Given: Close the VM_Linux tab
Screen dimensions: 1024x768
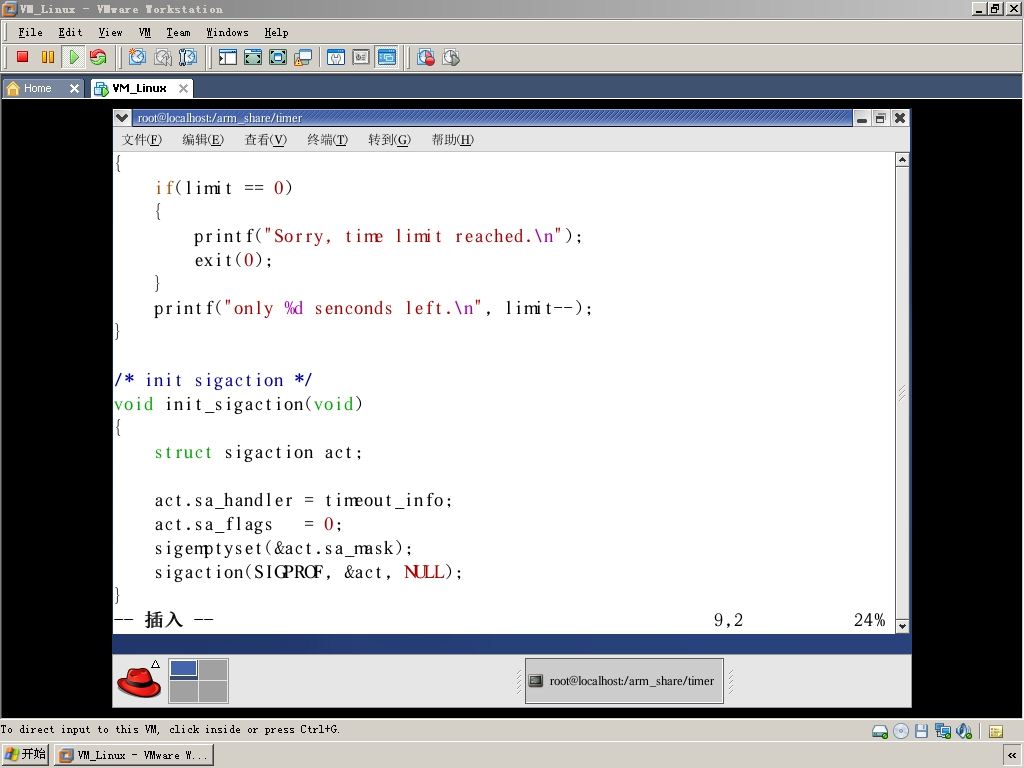Looking at the screenshot, I should [184, 88].
